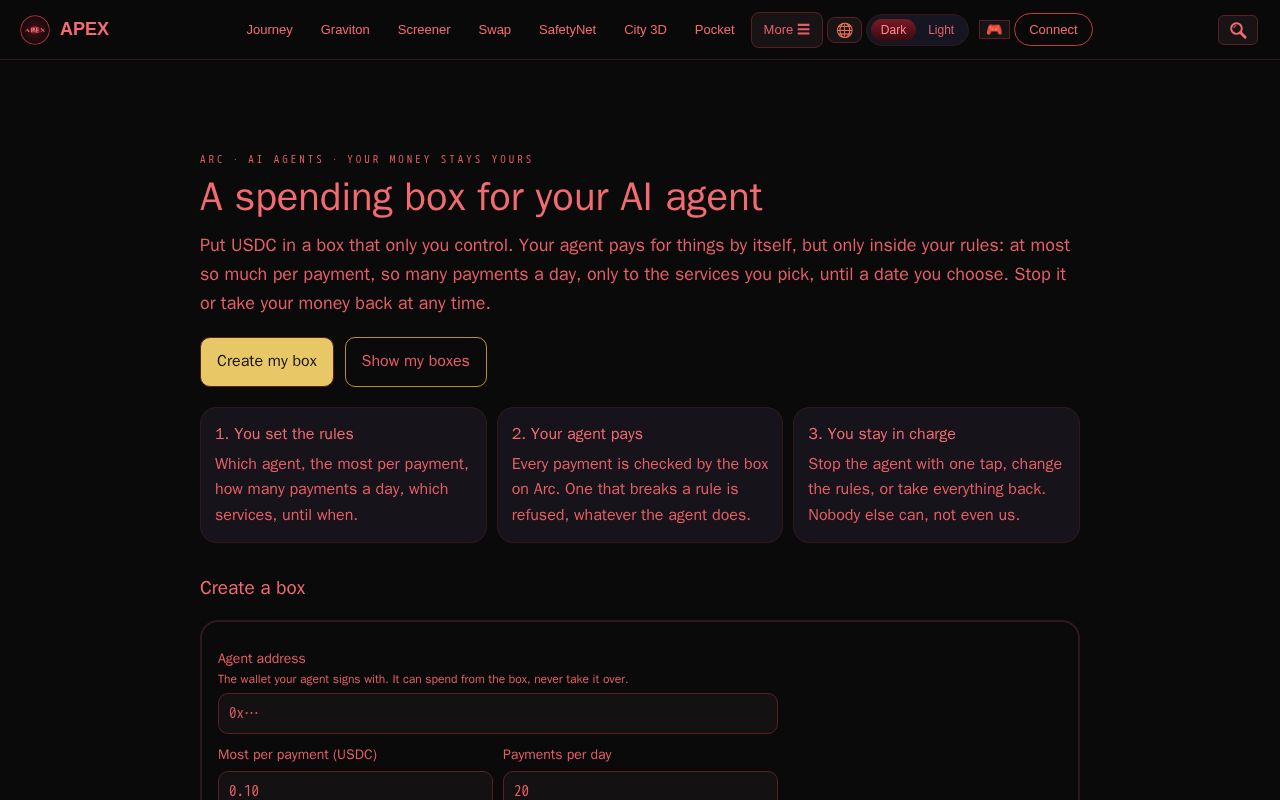Viewport: 1280px width, 800px height.
Task: Open the search magnifier icon
Action: pos(1238,30)
